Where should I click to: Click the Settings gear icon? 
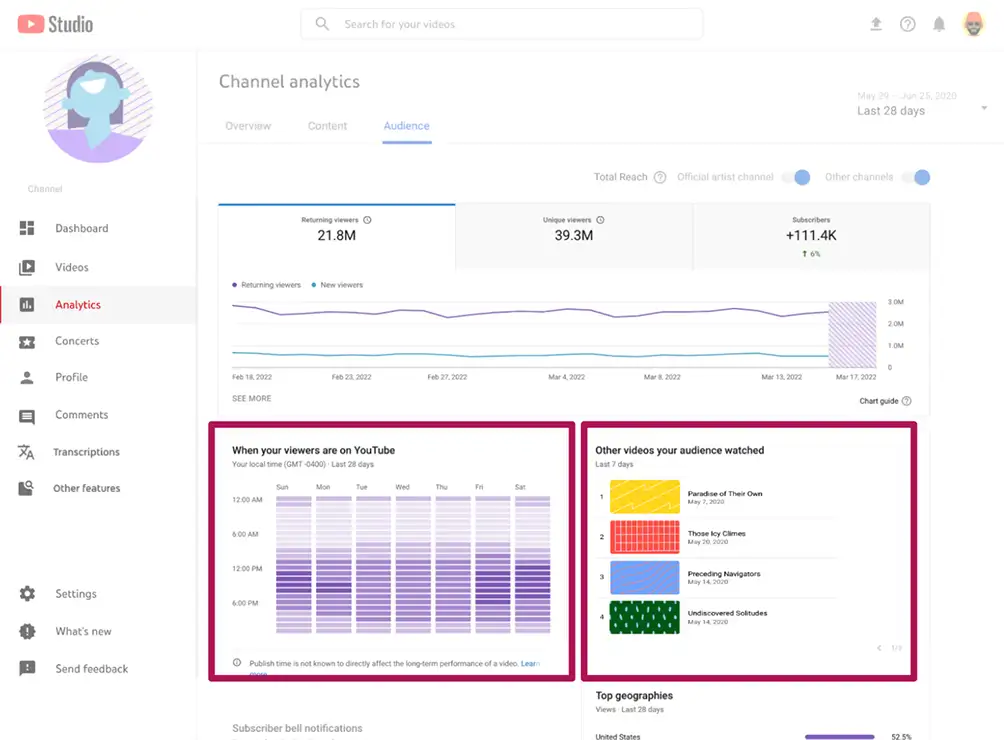click(x=27, y=593)
